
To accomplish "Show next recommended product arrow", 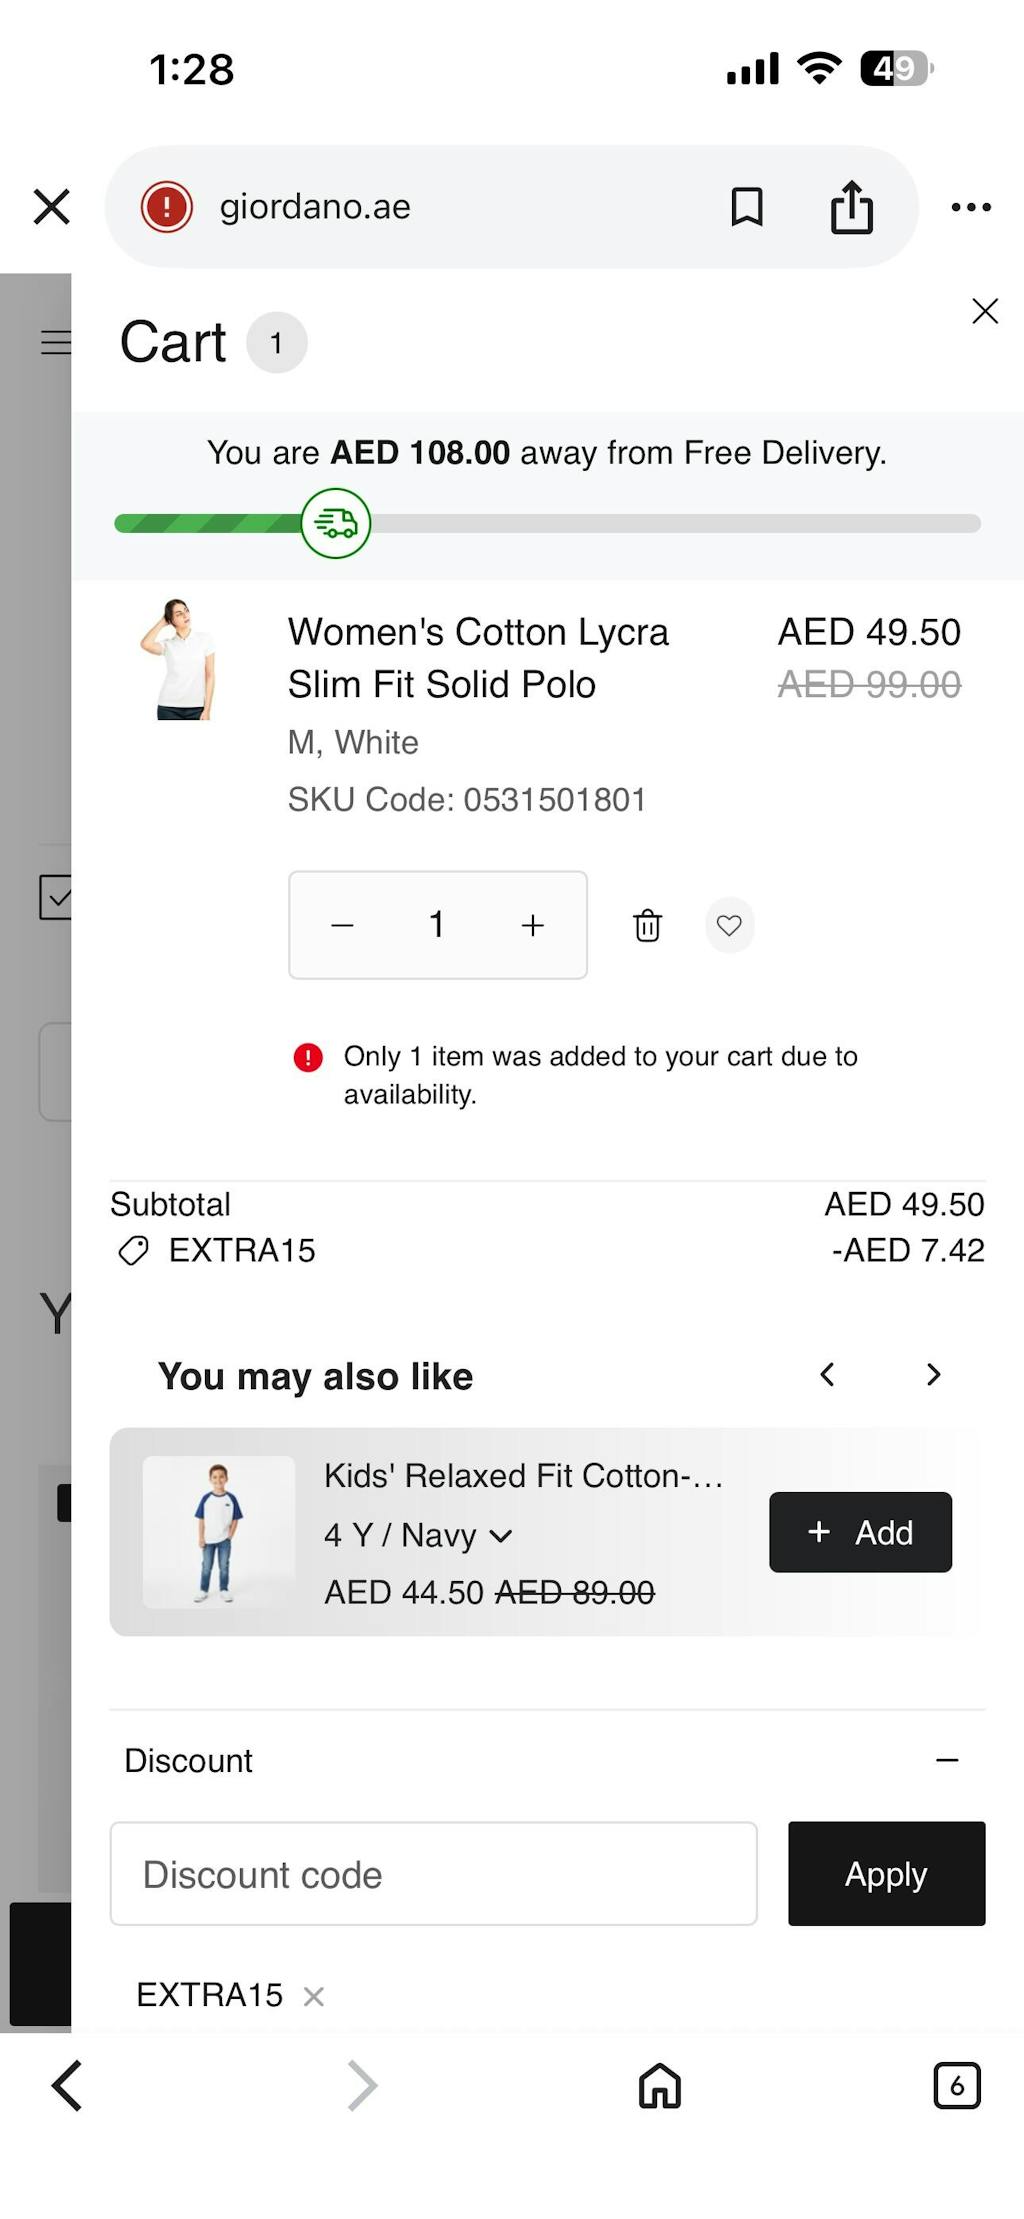I will coord(933,1375).
